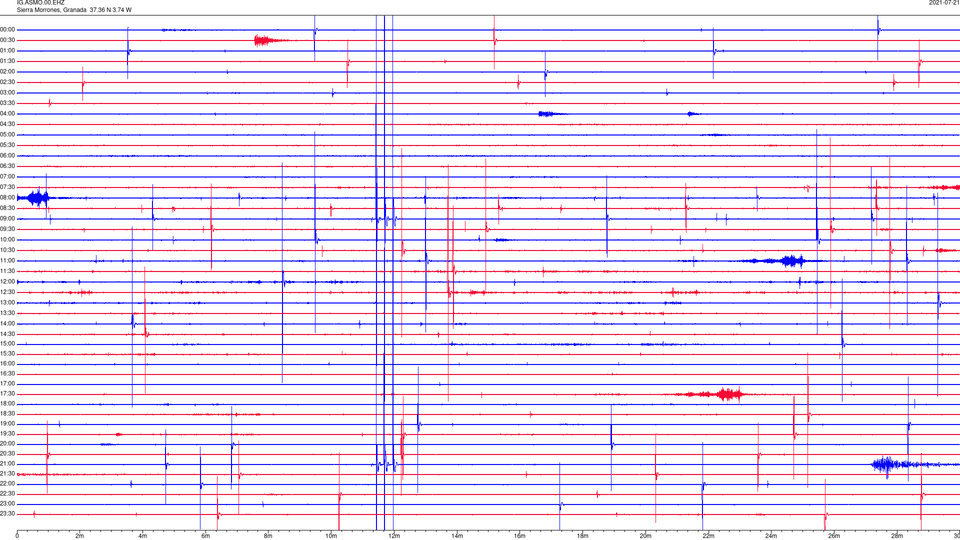Select the 04:30 trace time label

tap(8, 124)
